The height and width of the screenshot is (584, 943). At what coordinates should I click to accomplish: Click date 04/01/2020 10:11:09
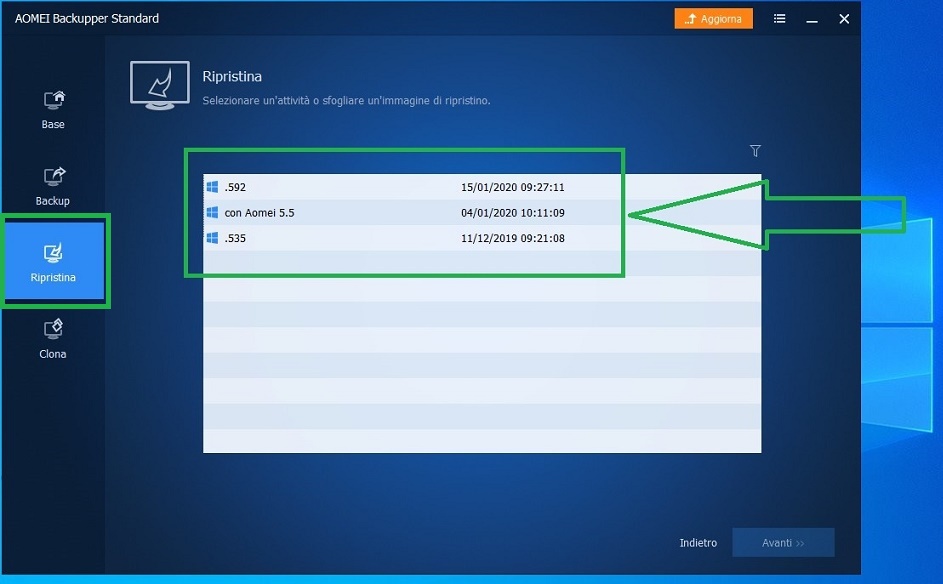[512, 212]
